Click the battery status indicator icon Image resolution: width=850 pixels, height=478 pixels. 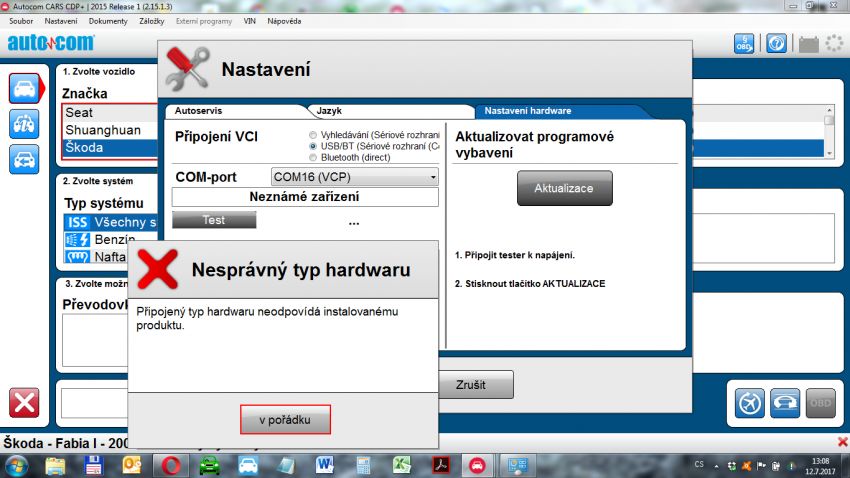point(809,44)
